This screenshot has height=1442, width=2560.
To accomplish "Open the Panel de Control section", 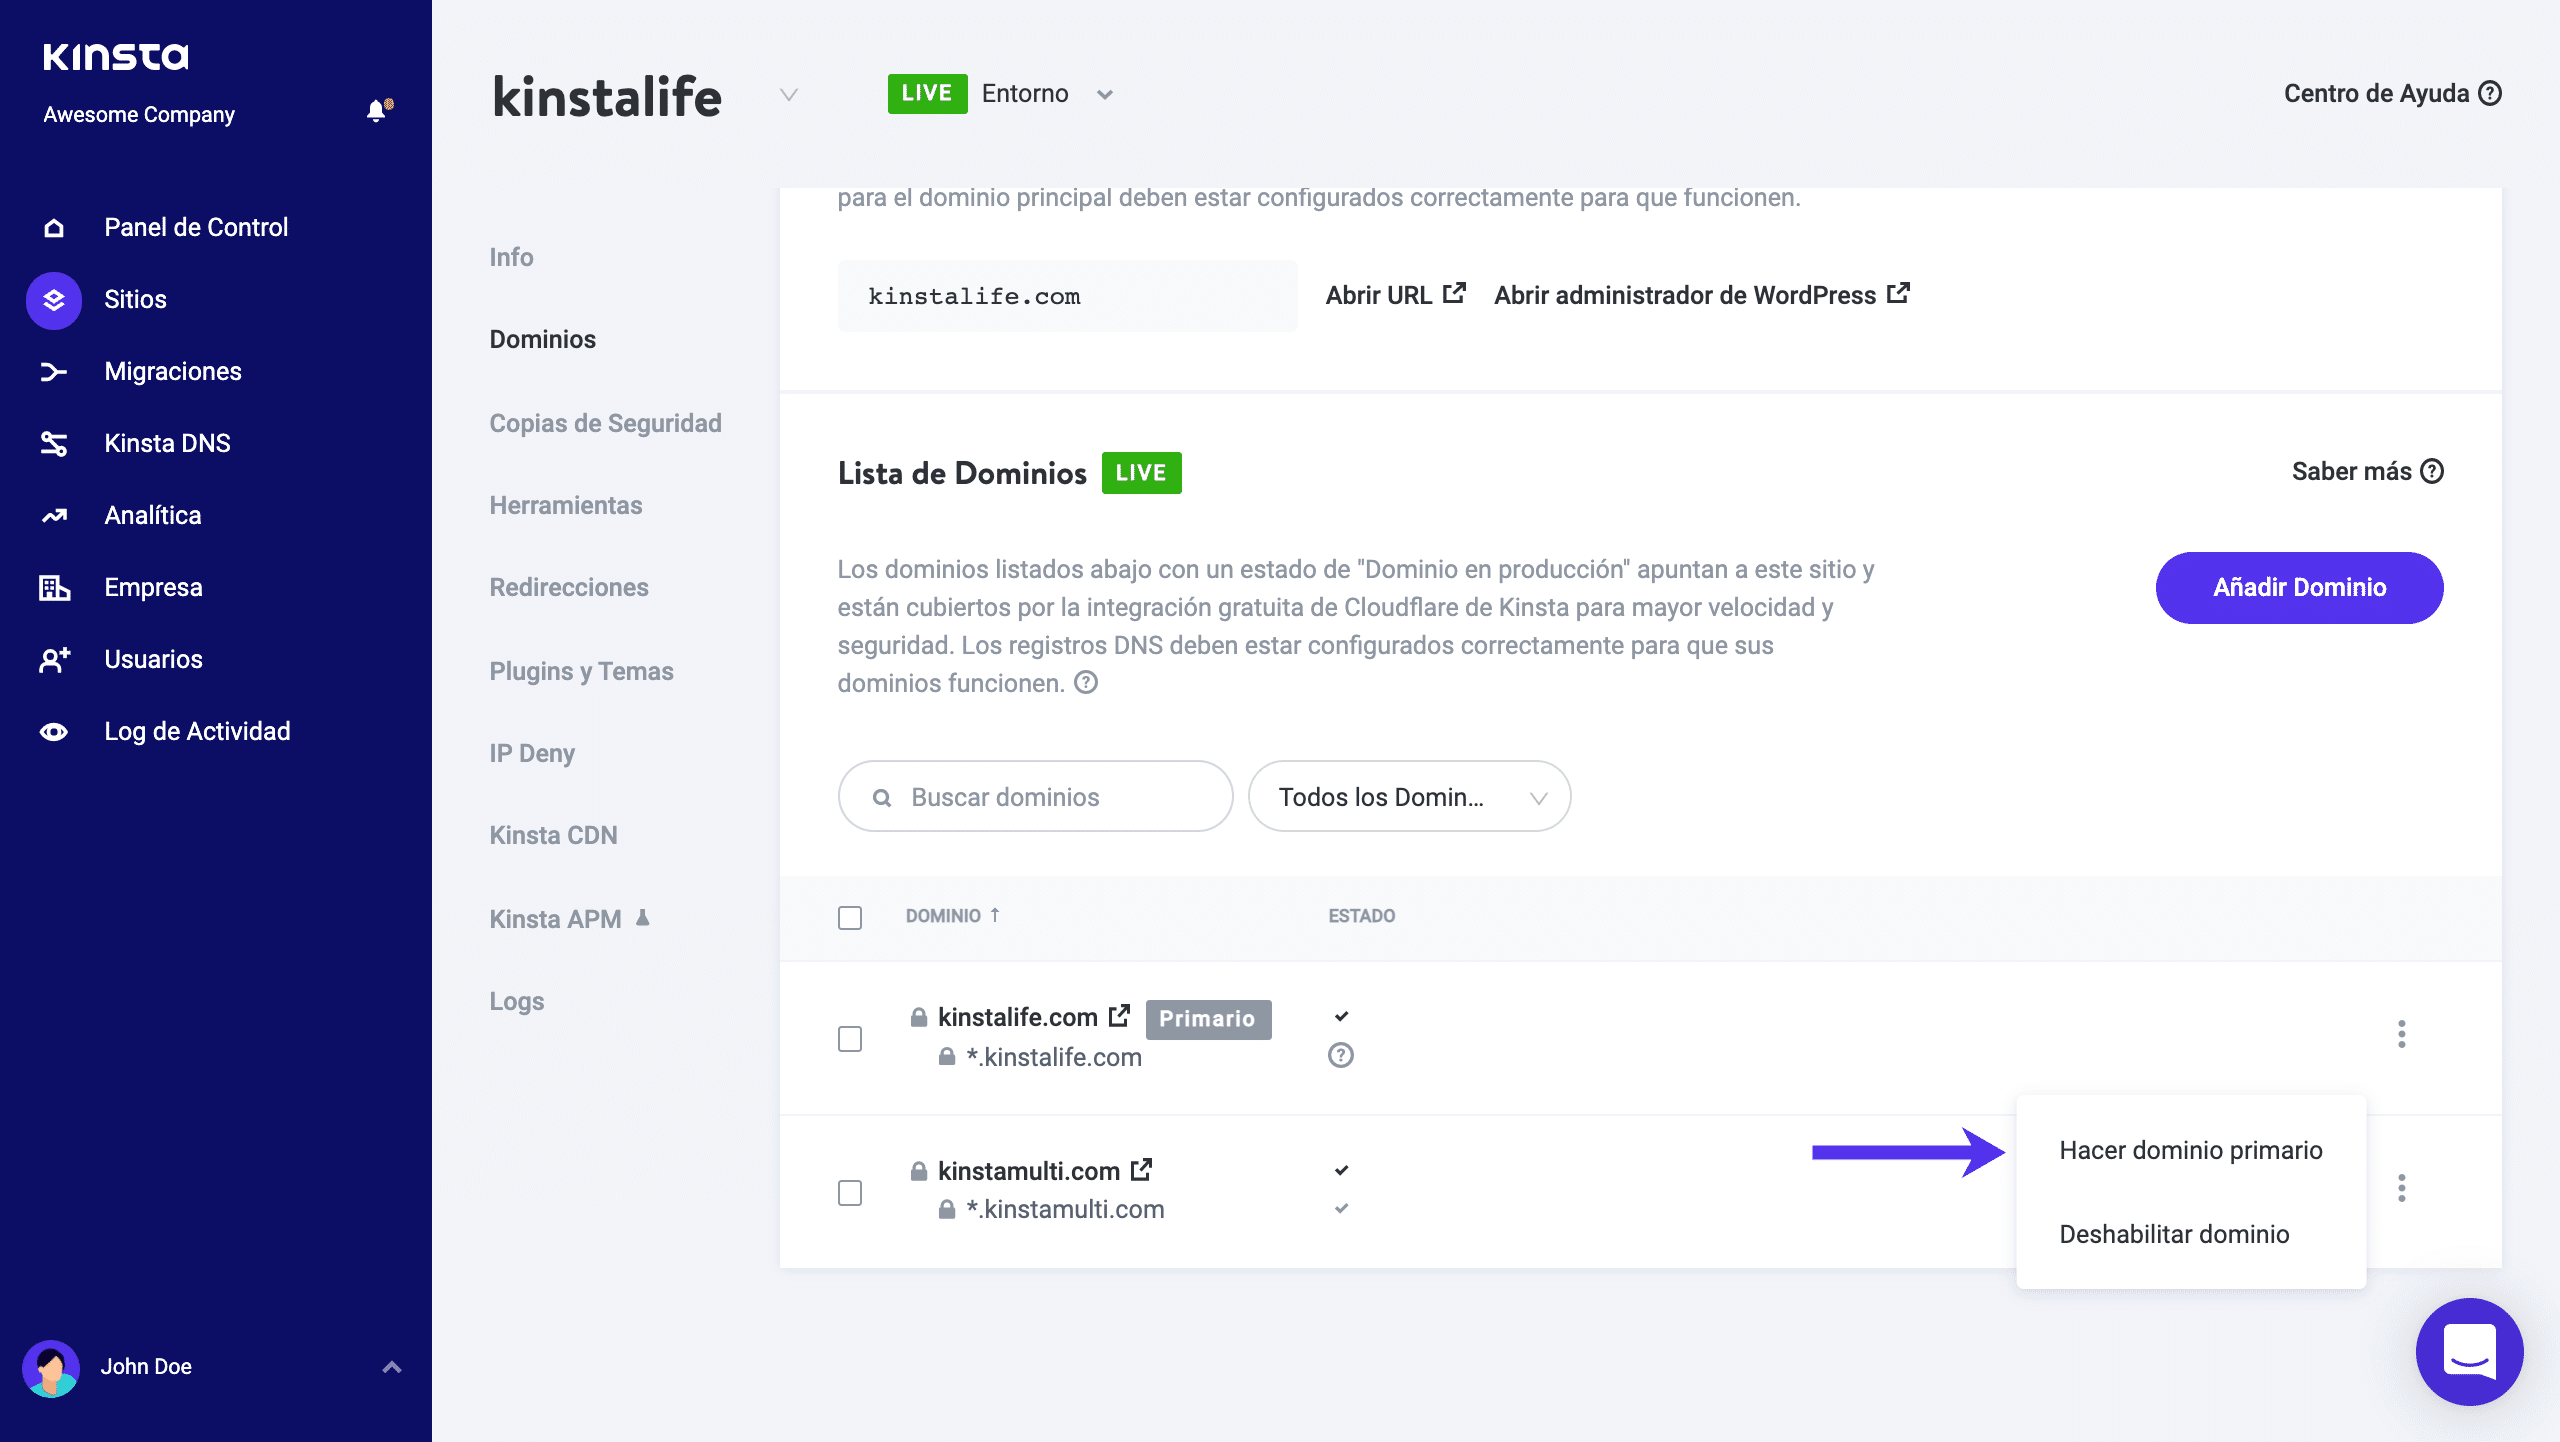I will point(196,226).
